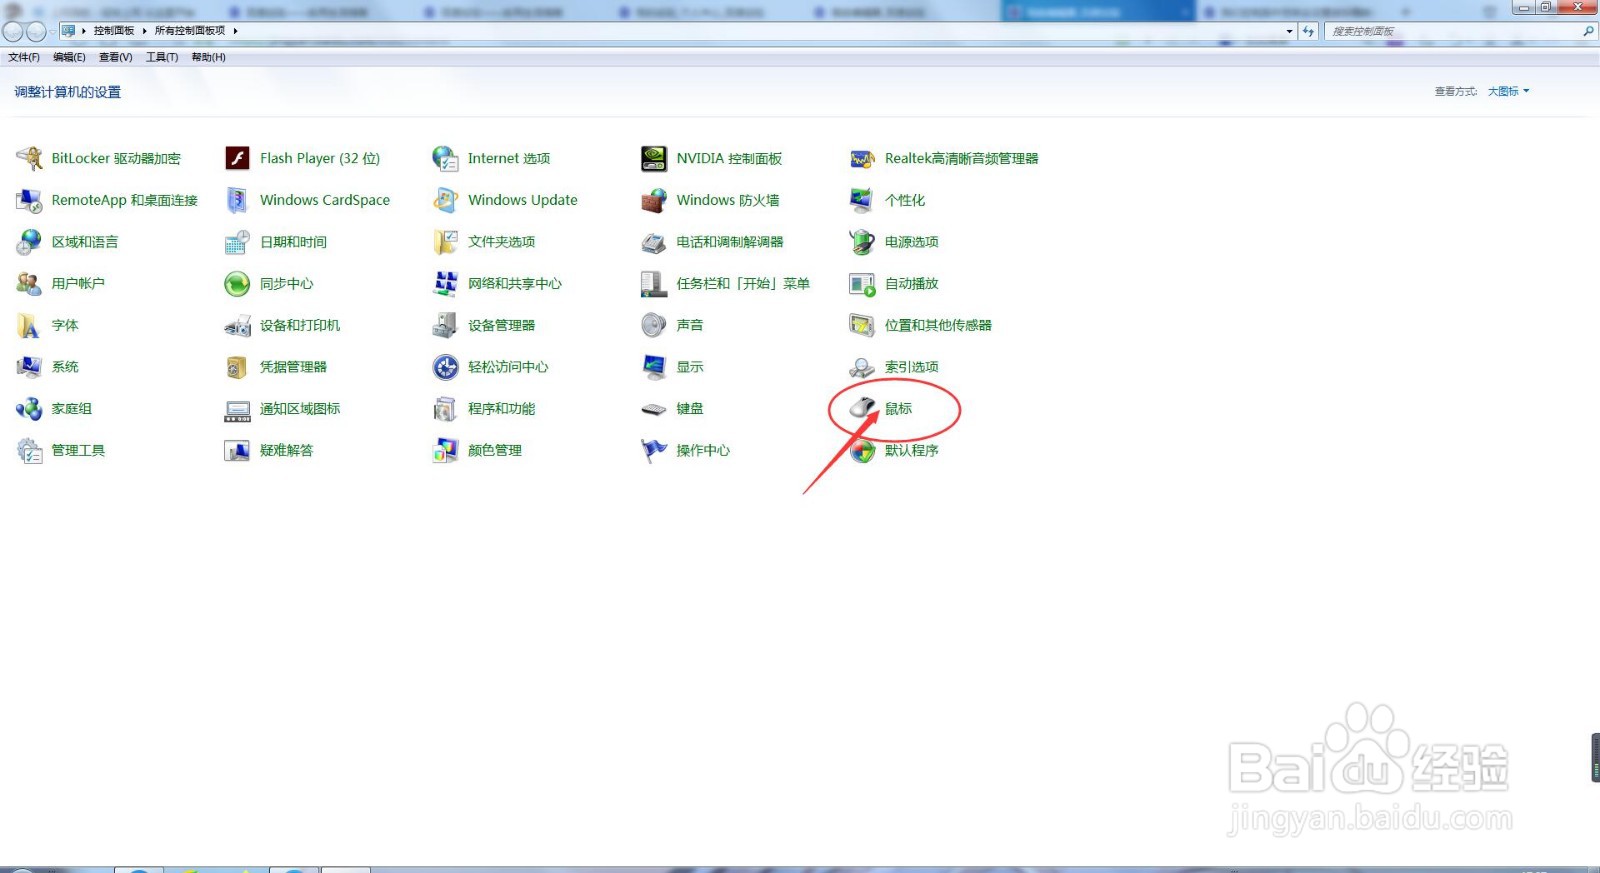The width and height of the screenshot is (1600, 873).
Task: Click the search magnifier icon
Action: click(1587, 31)
